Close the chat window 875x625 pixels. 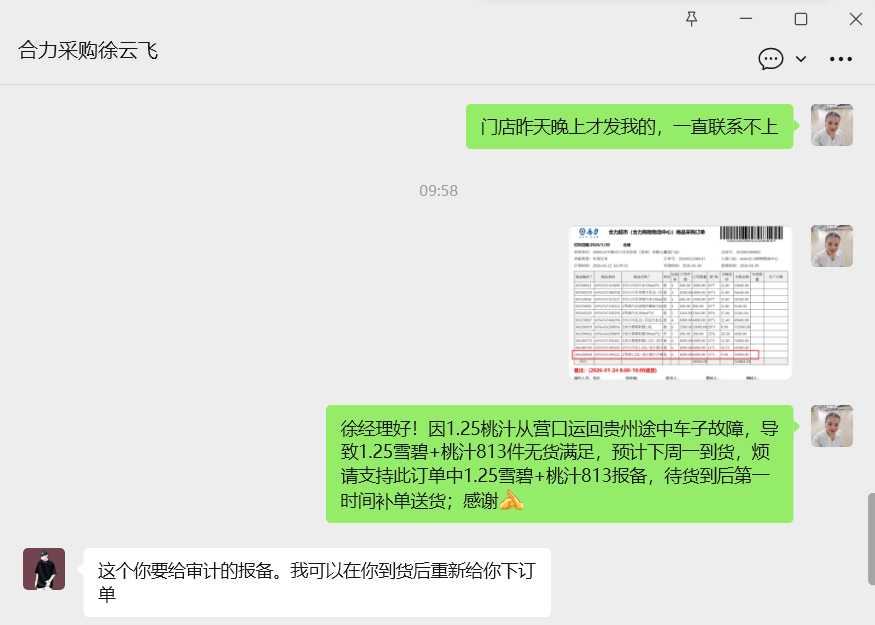click(x=855, y=19)
